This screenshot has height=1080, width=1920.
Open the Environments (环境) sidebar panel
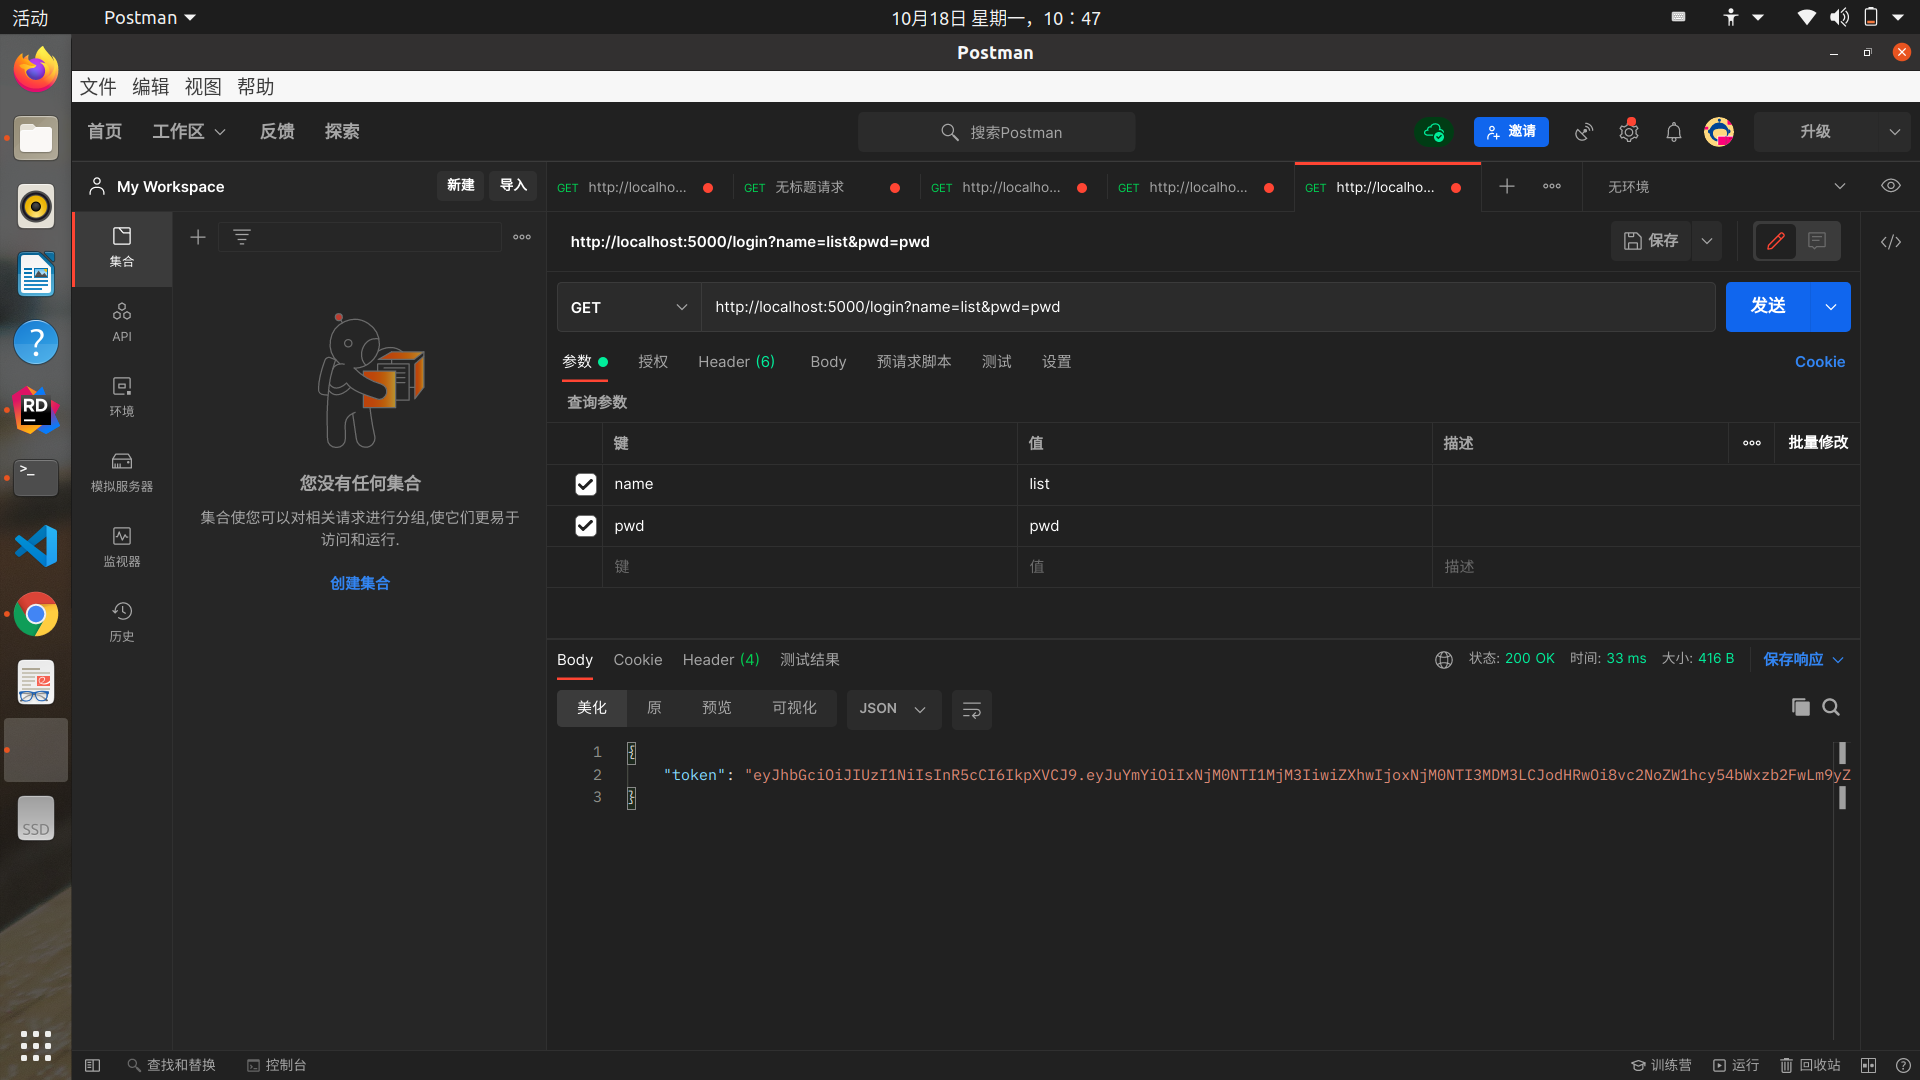click(x=122, y=397)
